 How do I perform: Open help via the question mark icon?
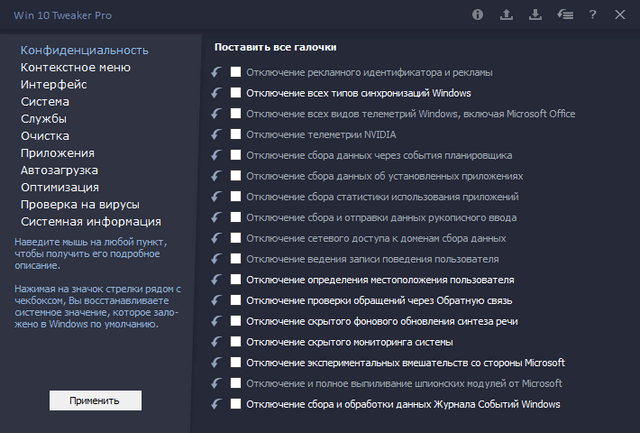[593, 15]
